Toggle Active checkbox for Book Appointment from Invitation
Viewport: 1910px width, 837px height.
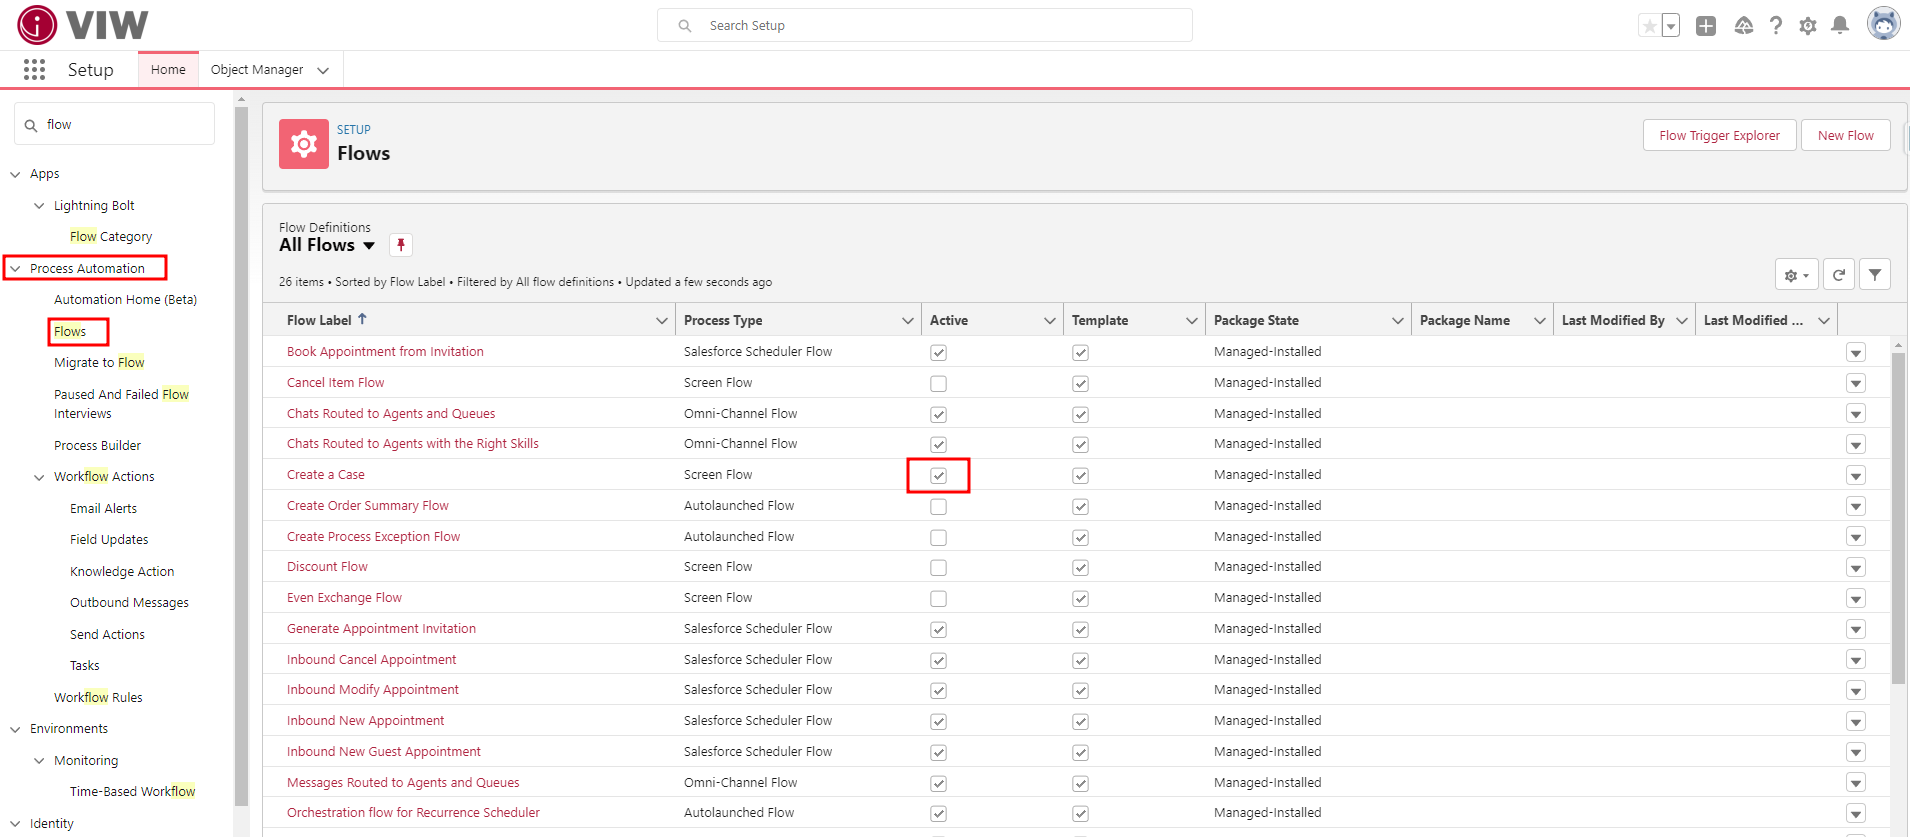[938, 352]
